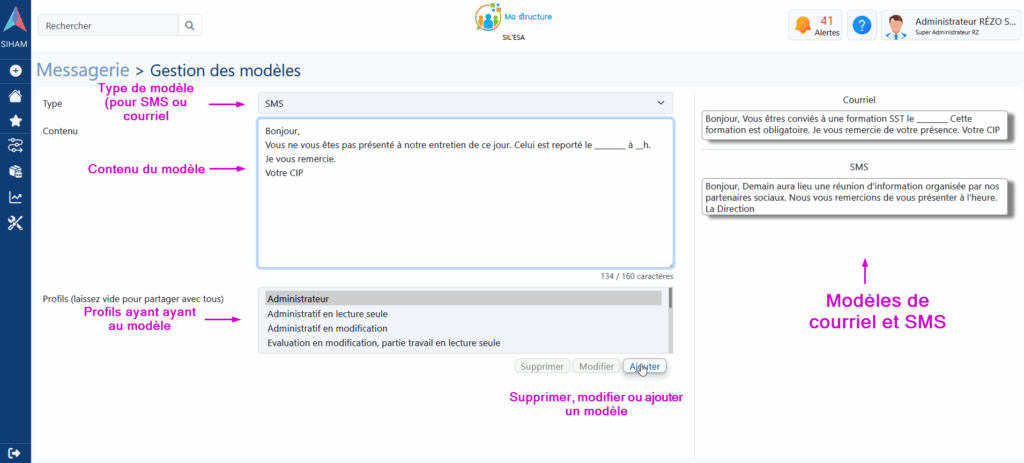Viewport: 1024px width, 463px height.
Task: Click the plus icon in the sidebar
Action: tap(15, 71)
